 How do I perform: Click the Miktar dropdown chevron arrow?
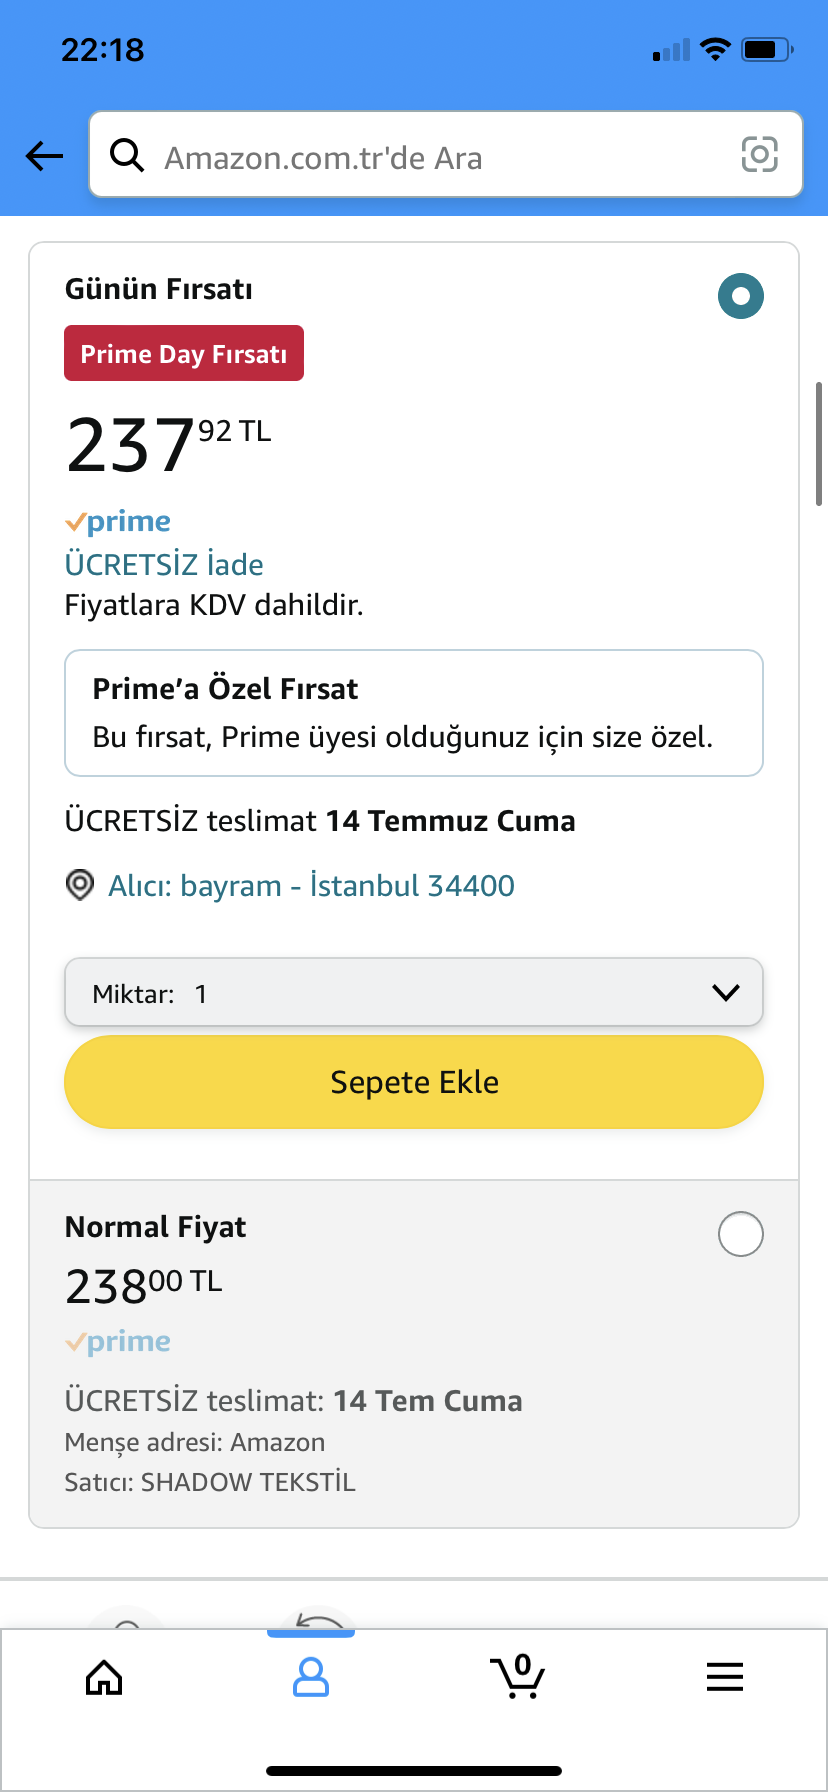click(x=725, y=993)
